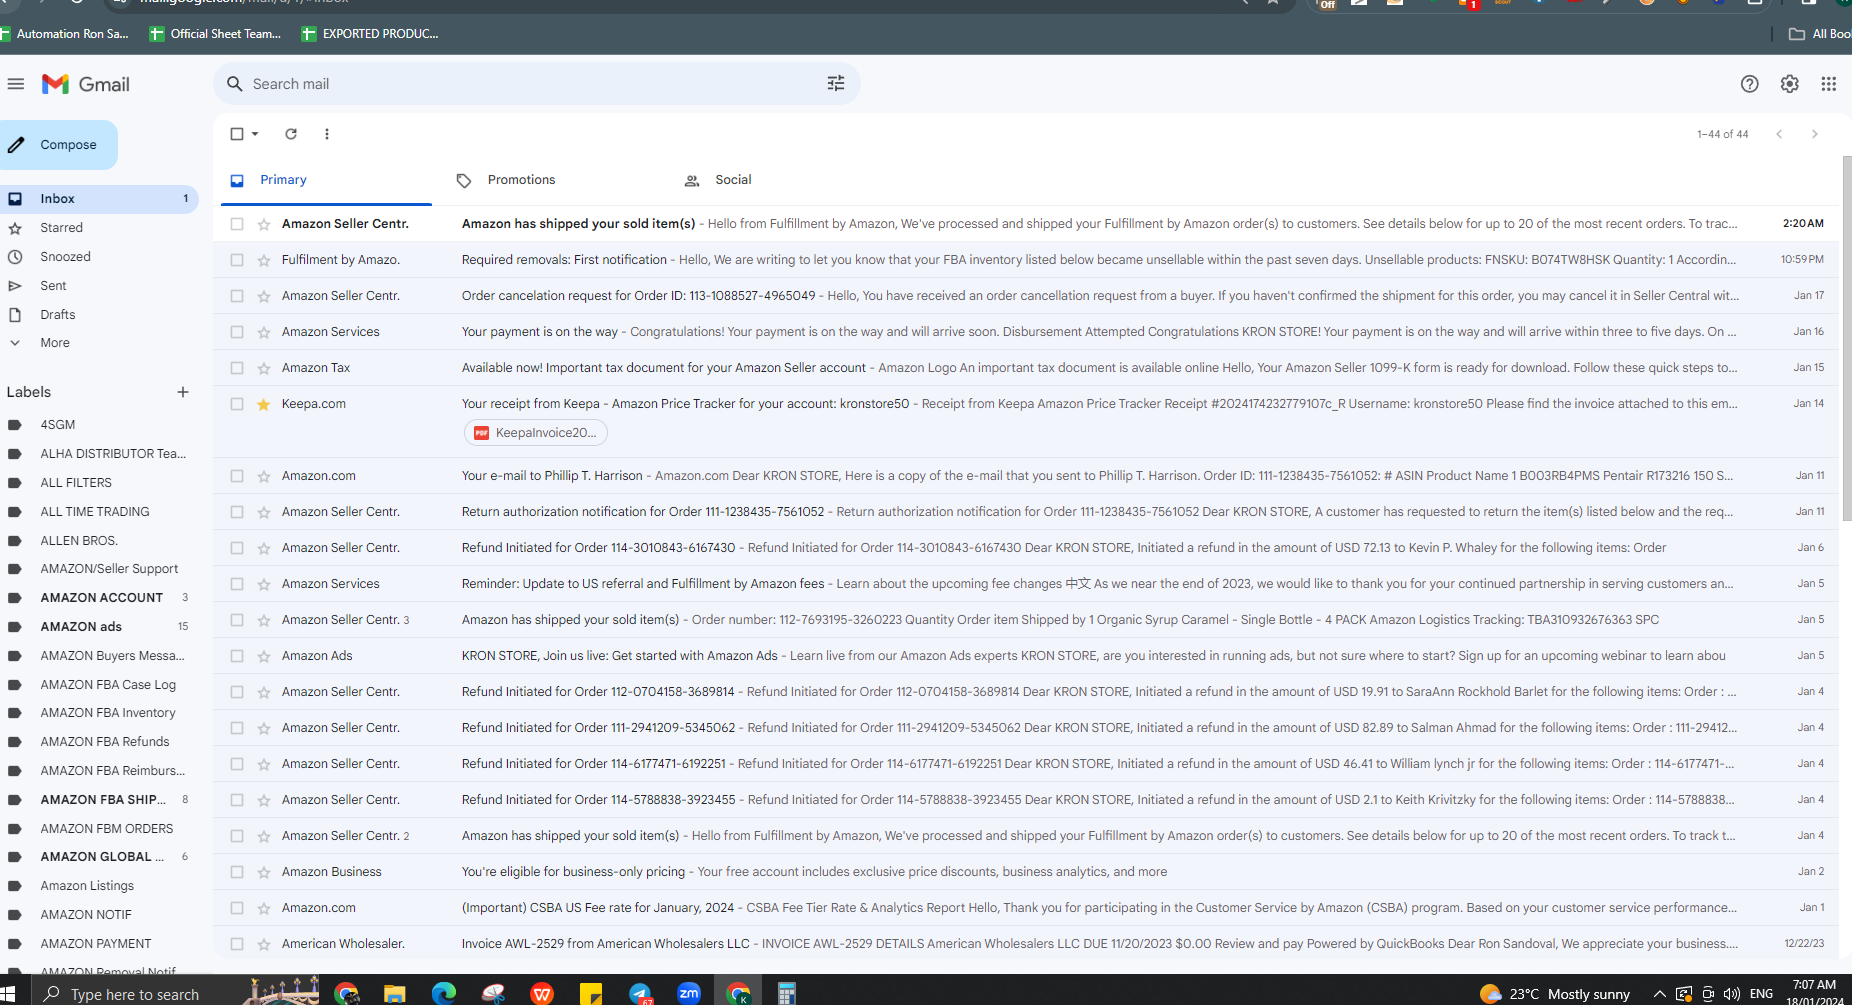
Task: Open the More options three-dot menu
Action: tap(327, 134)
